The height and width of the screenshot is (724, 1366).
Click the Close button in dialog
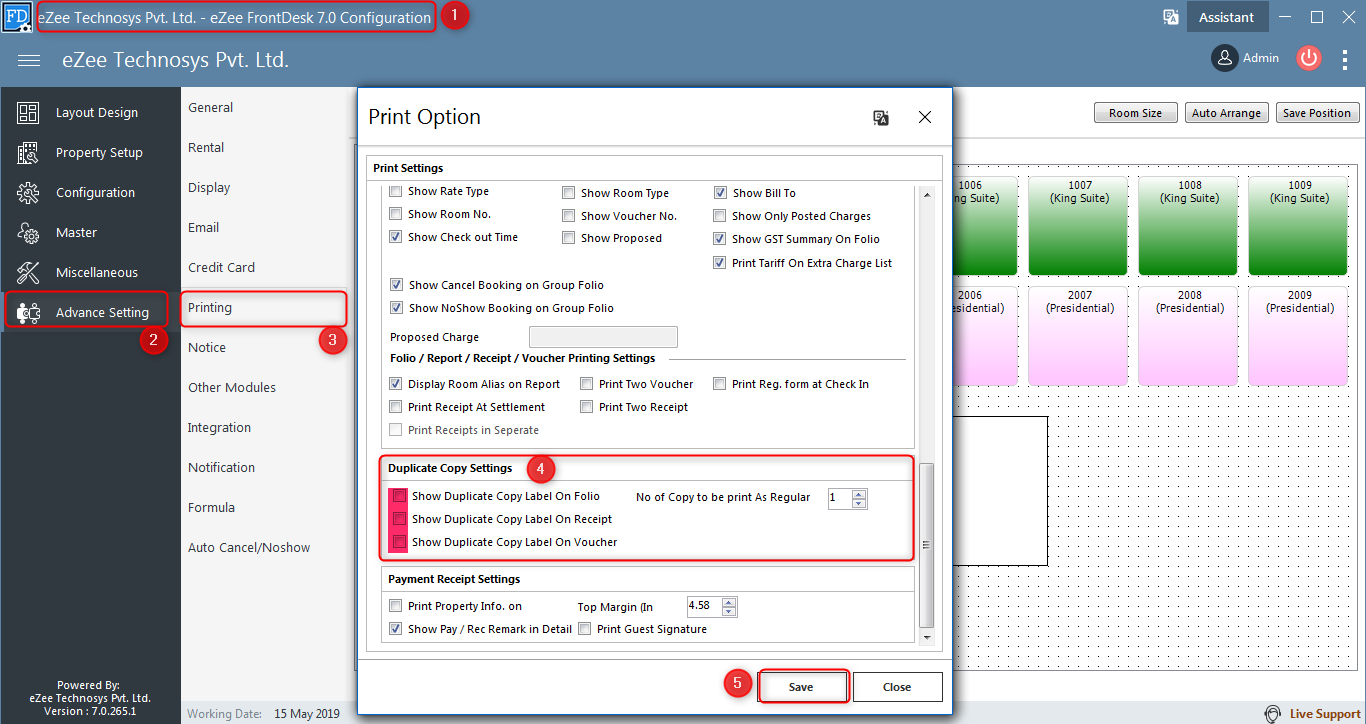(897, 687)
